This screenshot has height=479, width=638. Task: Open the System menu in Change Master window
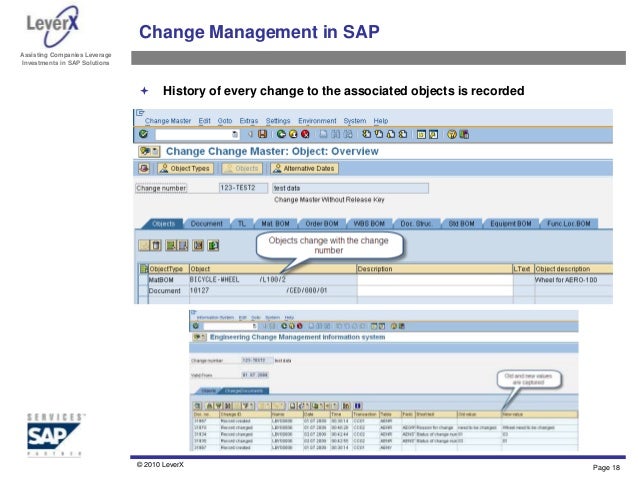tap(354, 121)
